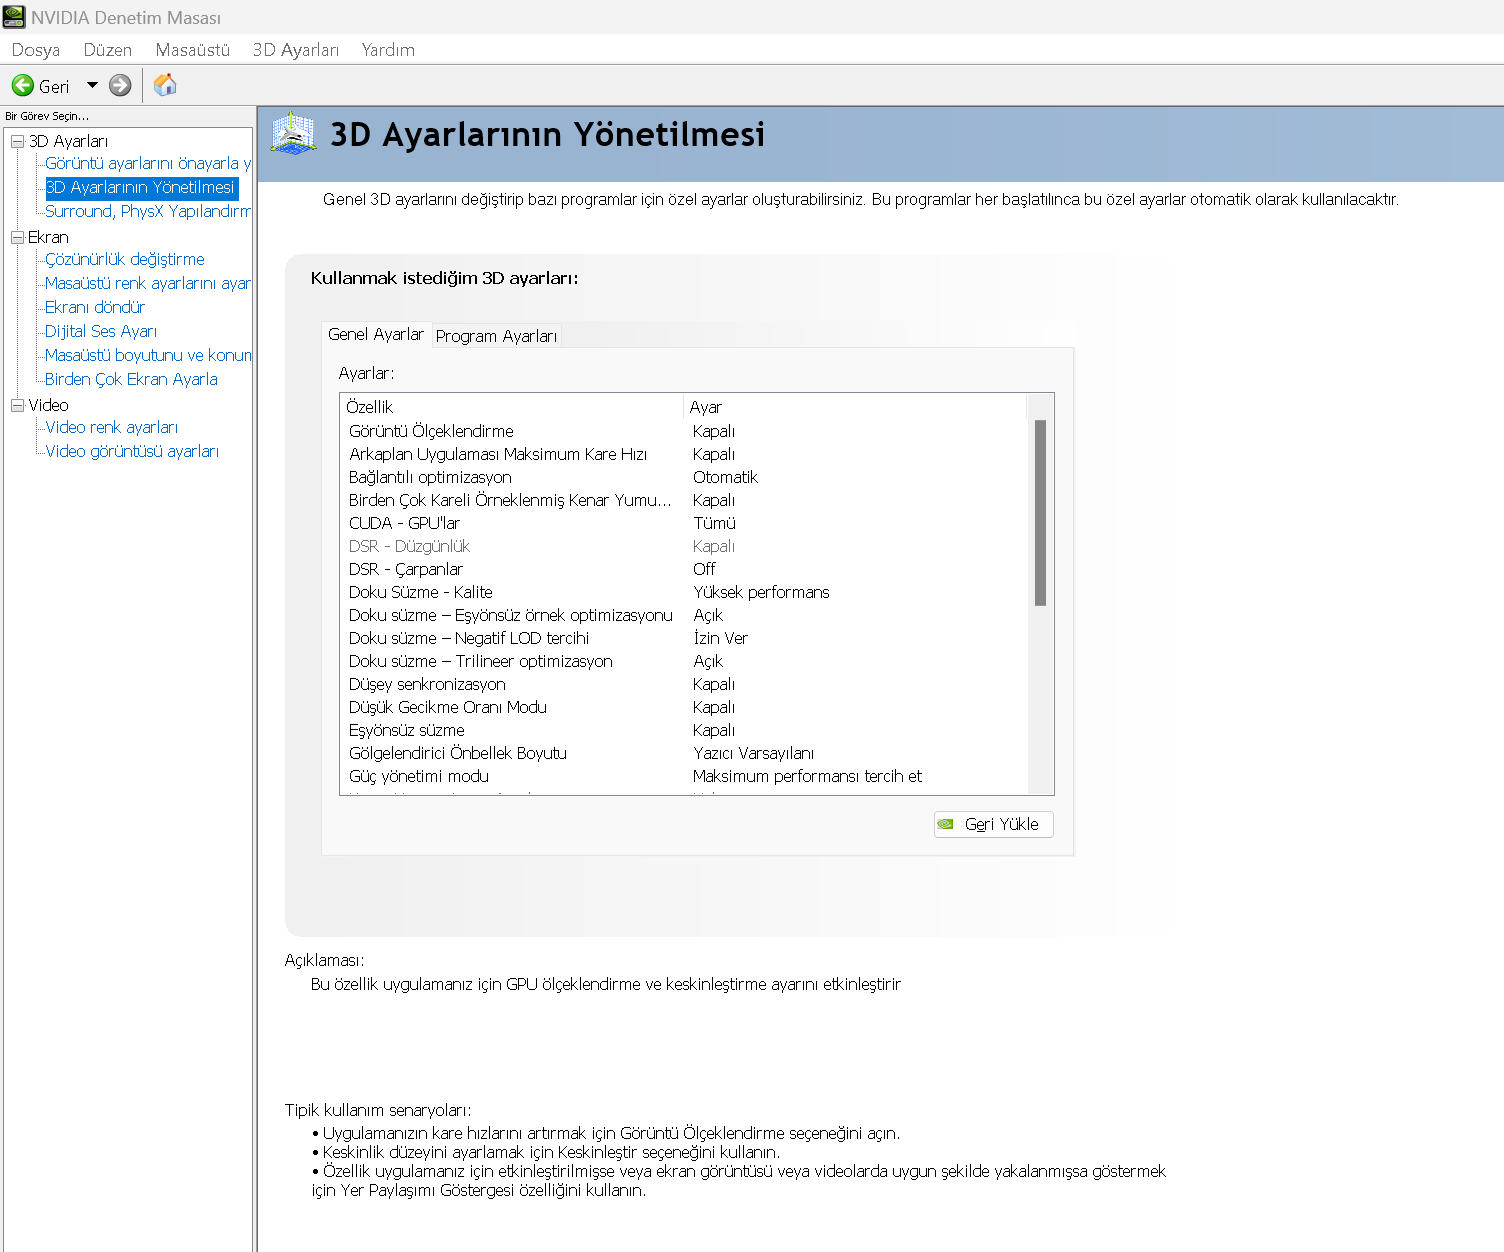The width and height of the screenshot is (1504, 1252).
Task: Click Maksimum performansı tercih et value
Action: click(x=807, y=776)
